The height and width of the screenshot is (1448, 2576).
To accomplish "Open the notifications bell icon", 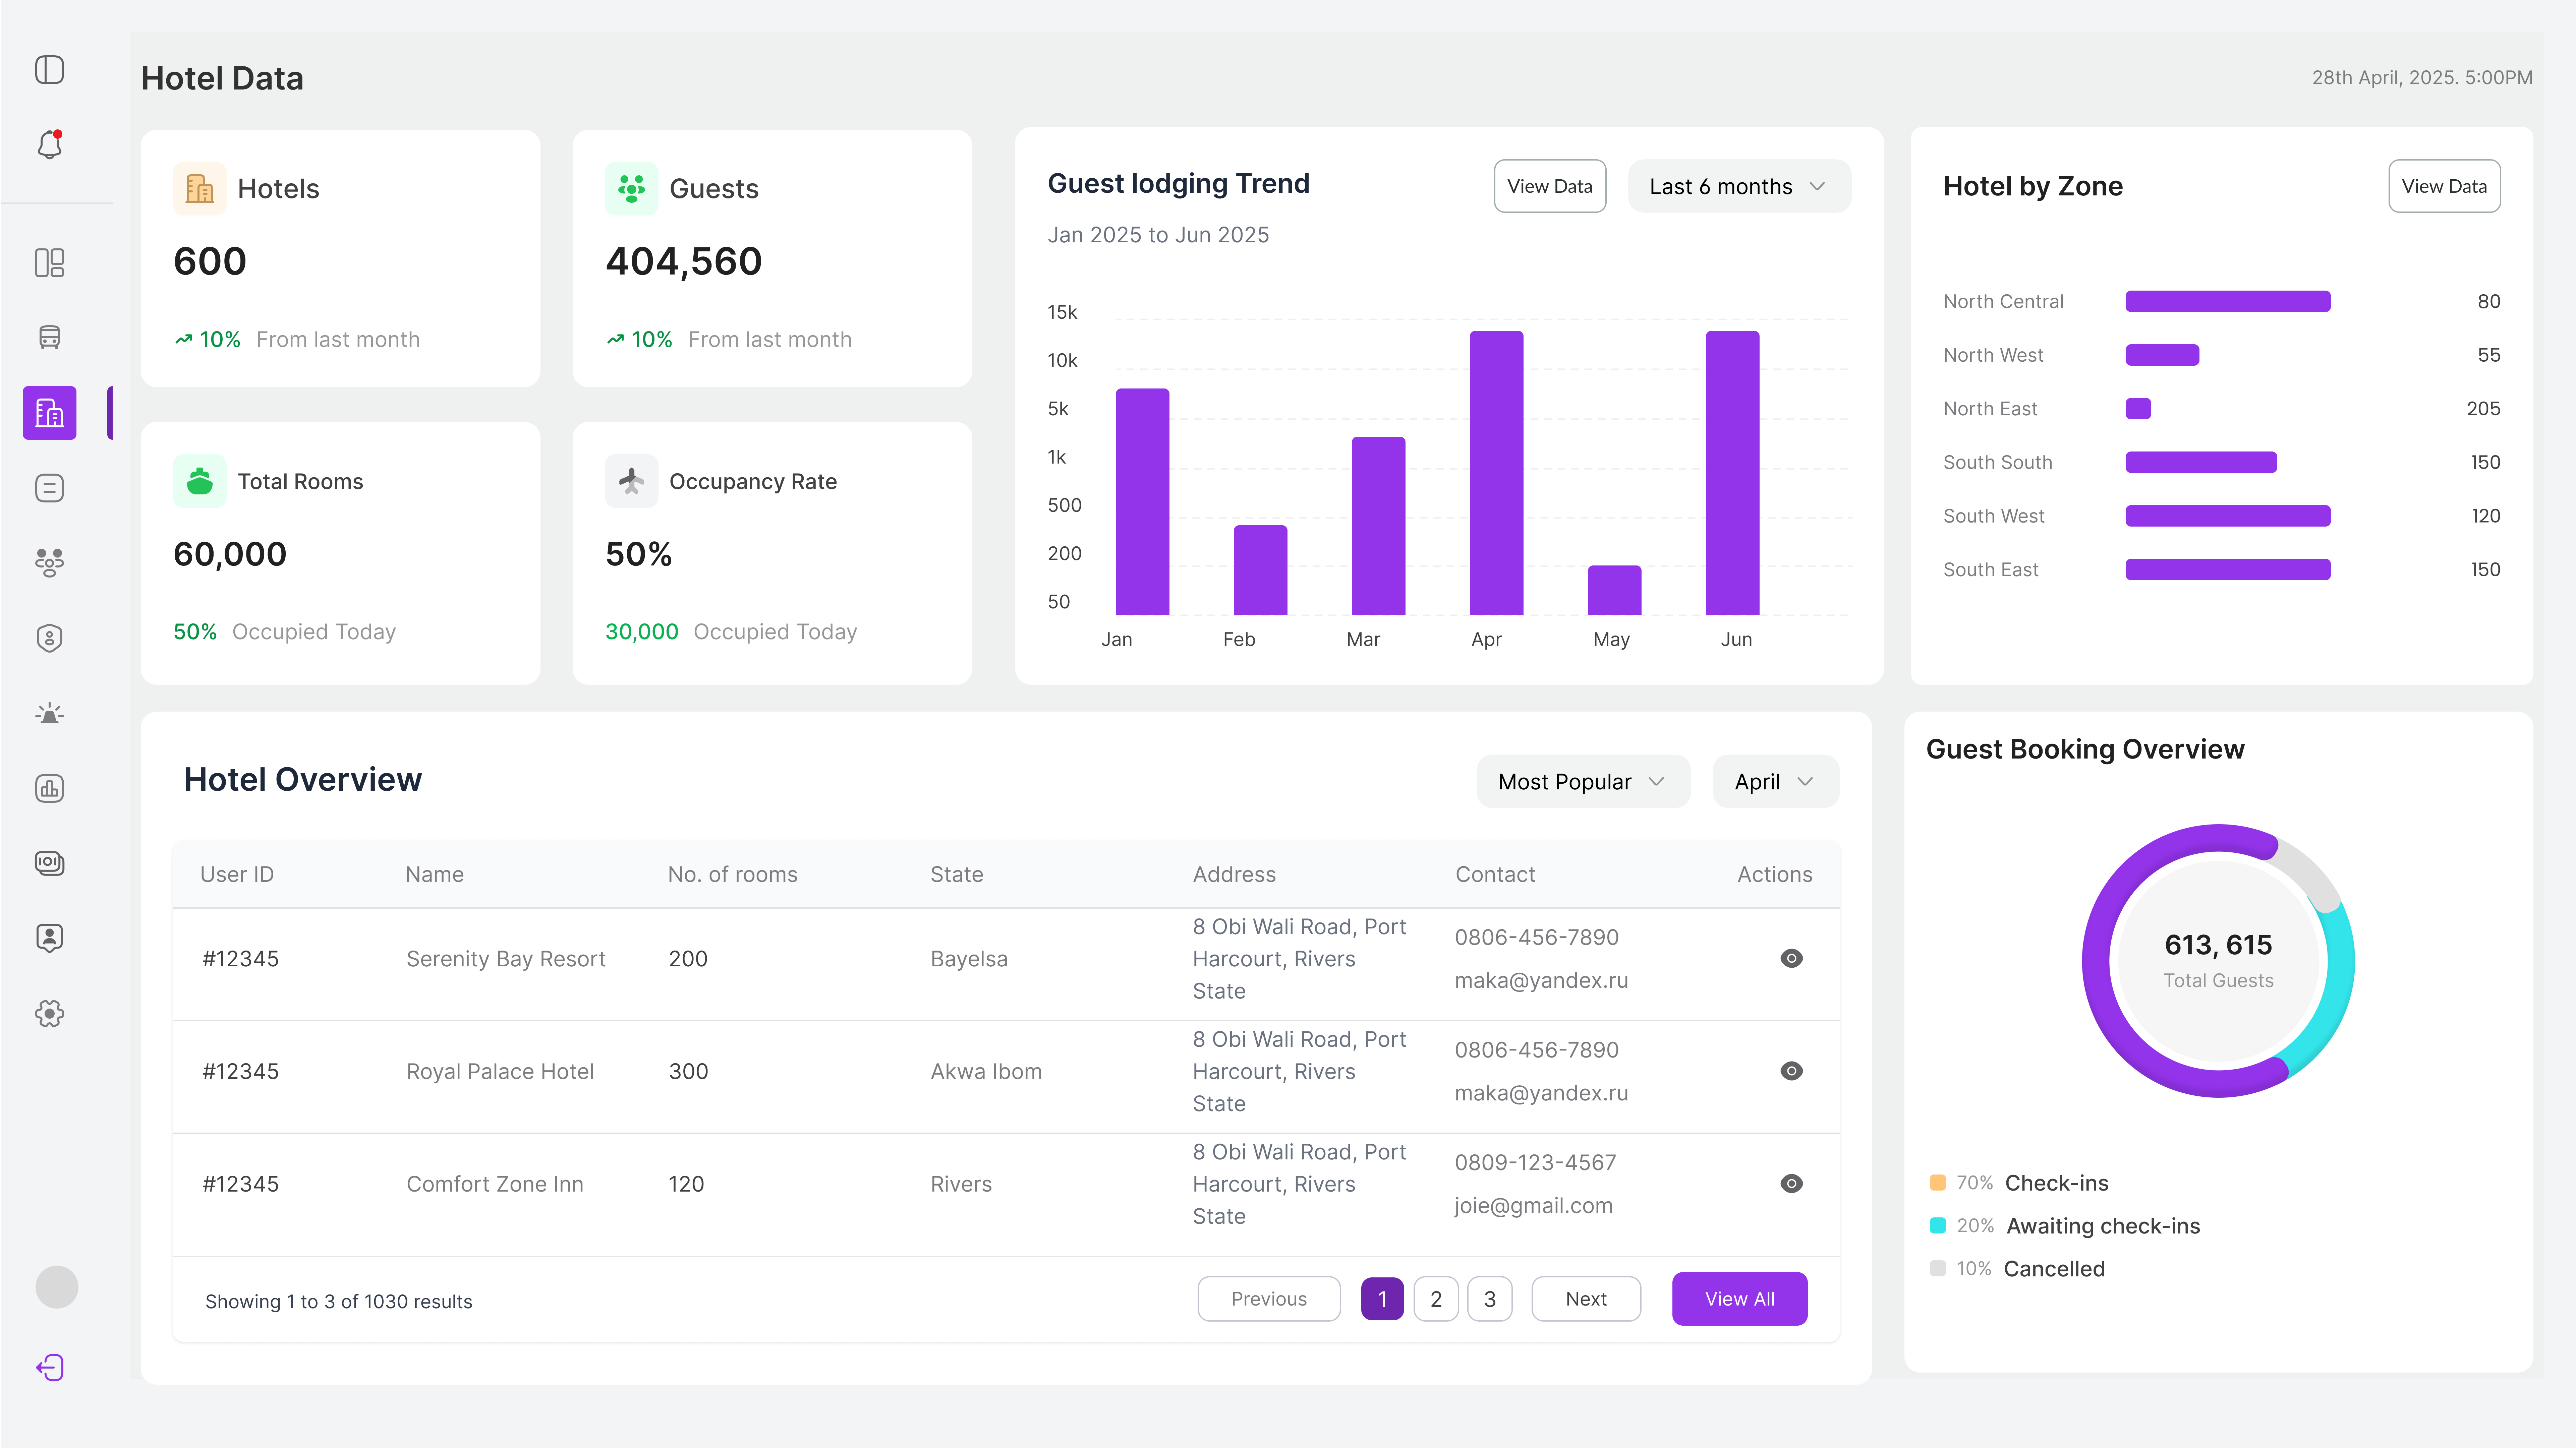I will coord(49,145).
